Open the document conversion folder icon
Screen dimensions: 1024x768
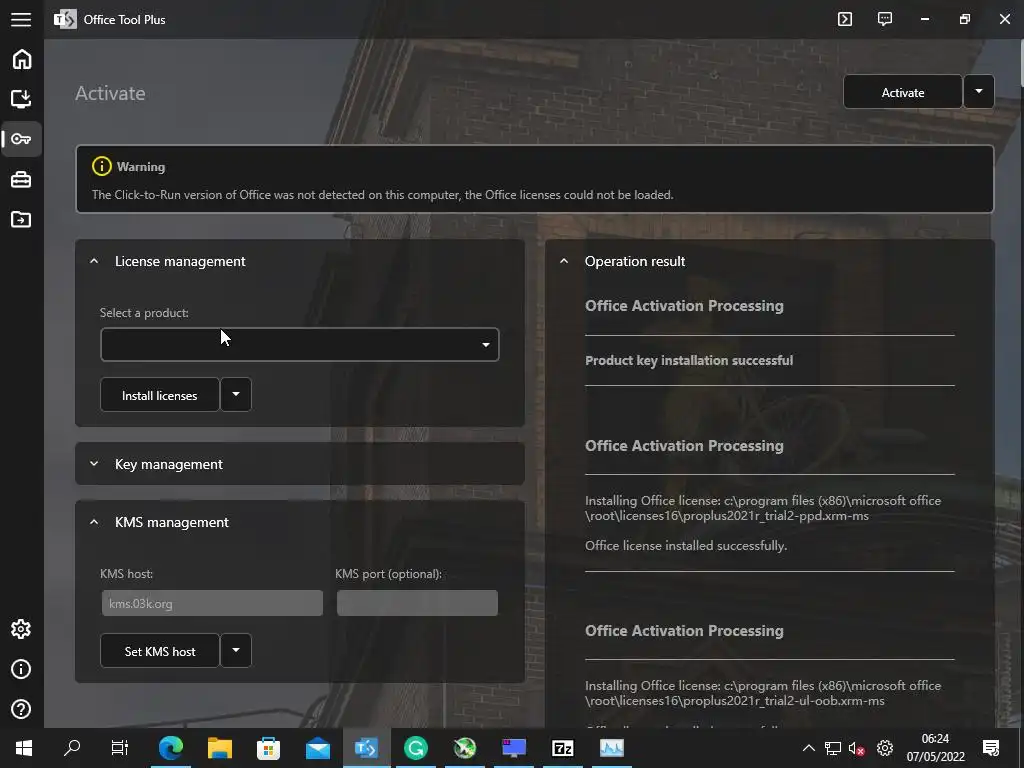pos(21,219)
